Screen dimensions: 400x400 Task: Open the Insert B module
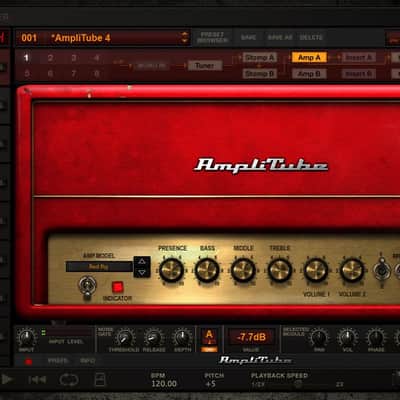point(359,74)
